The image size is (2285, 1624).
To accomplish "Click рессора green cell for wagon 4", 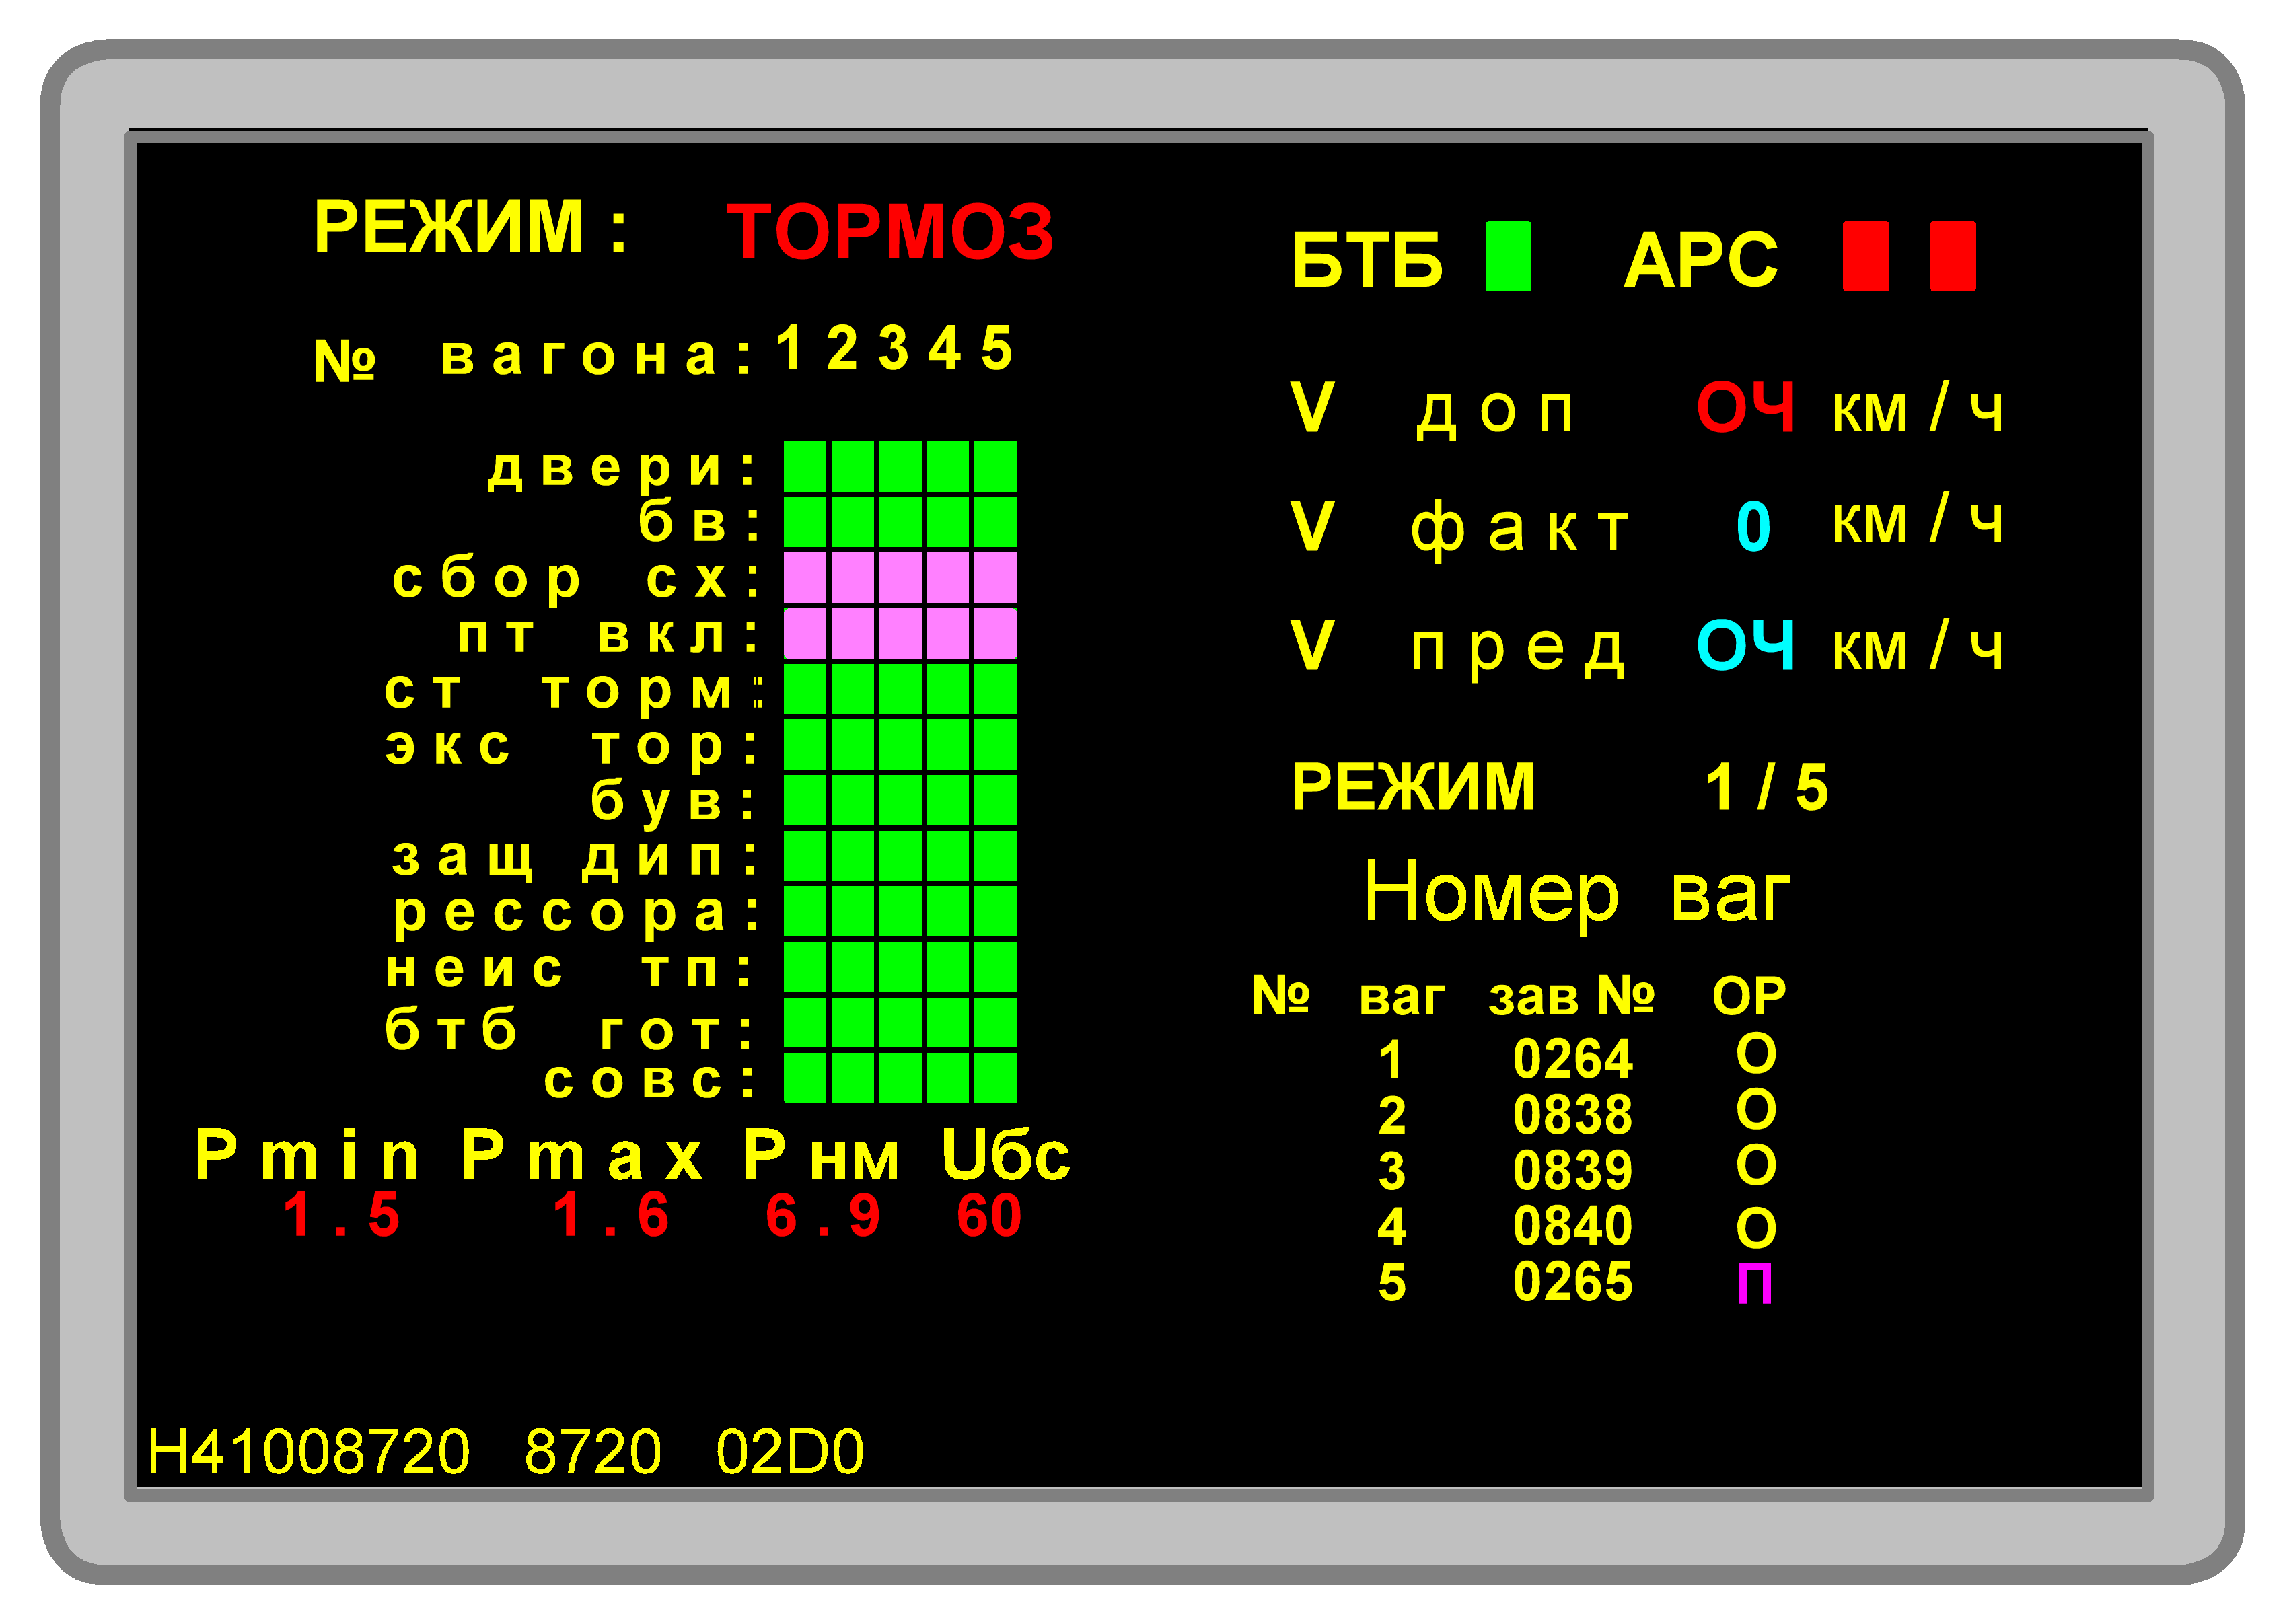I will tap(947, 911).
